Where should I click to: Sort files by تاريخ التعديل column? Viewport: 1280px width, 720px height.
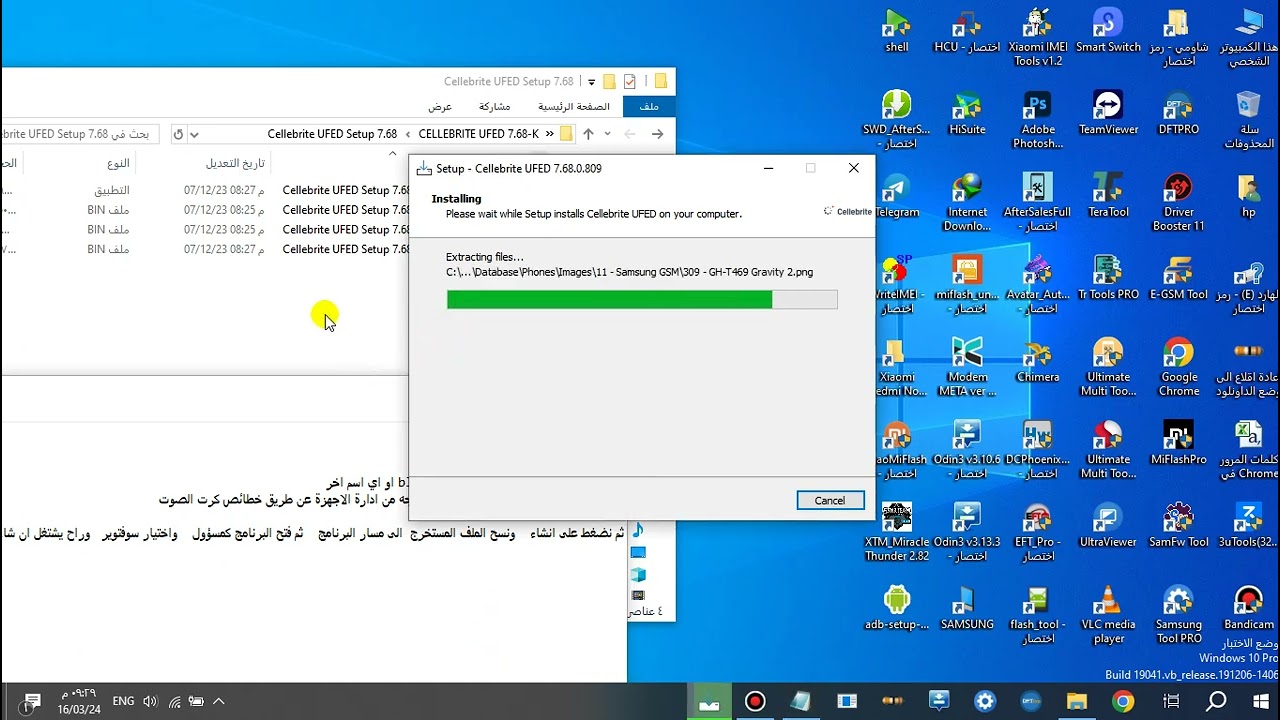235,163
